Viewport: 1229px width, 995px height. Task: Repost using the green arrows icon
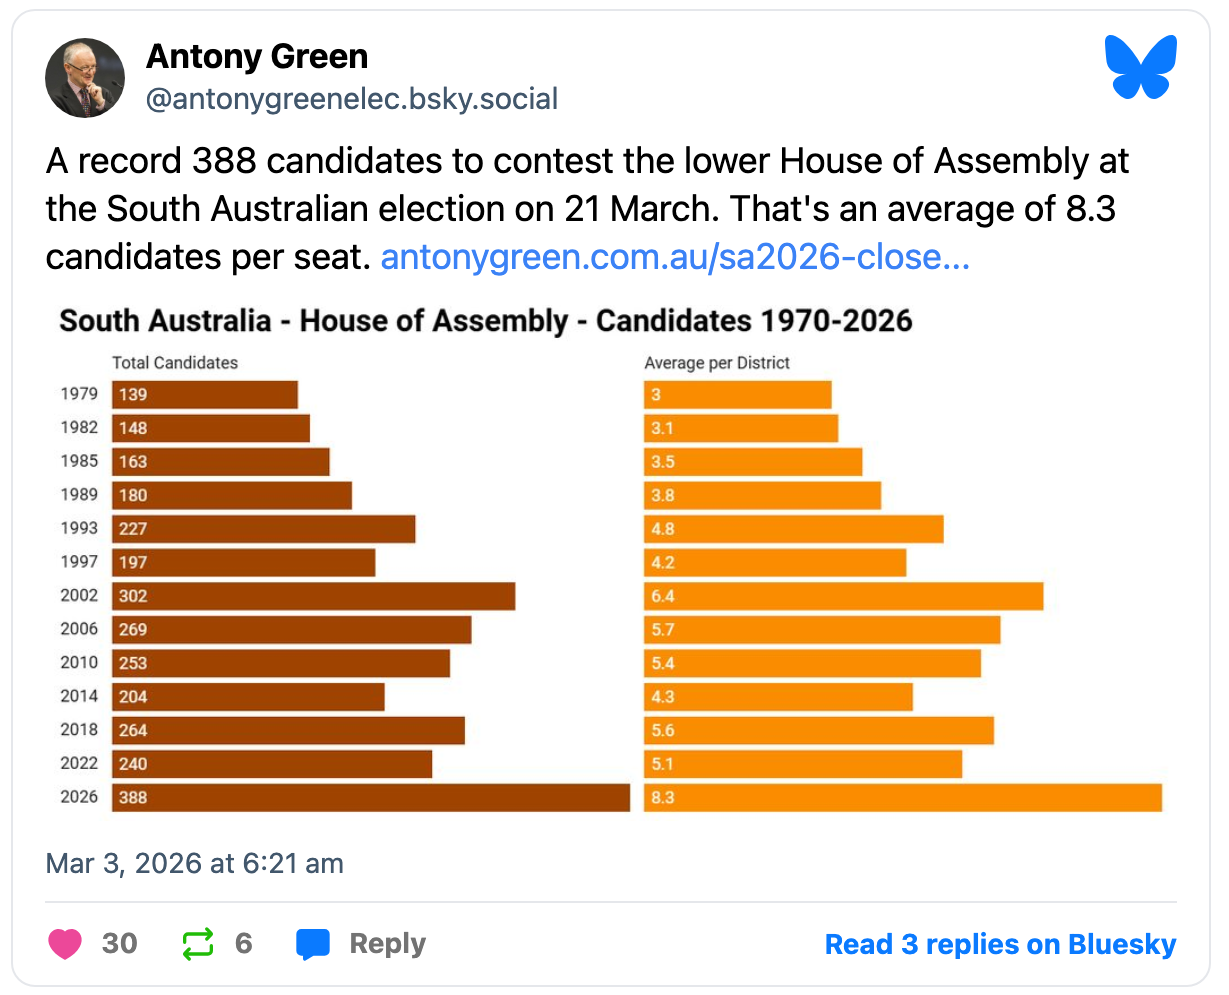click(x=198, y=944)
